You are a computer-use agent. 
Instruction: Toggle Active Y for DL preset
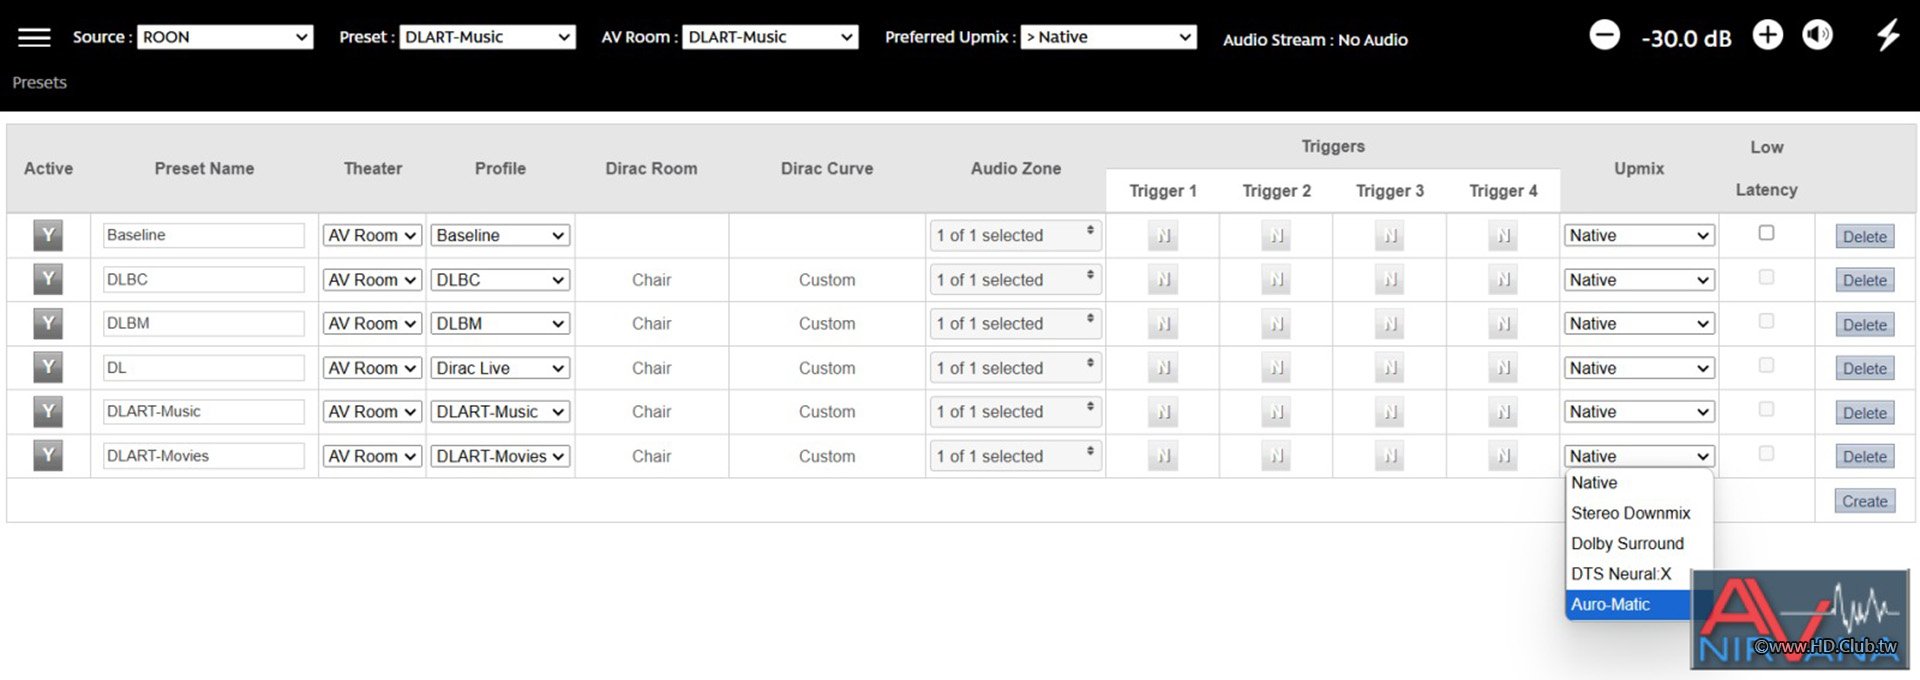(48, 367)
